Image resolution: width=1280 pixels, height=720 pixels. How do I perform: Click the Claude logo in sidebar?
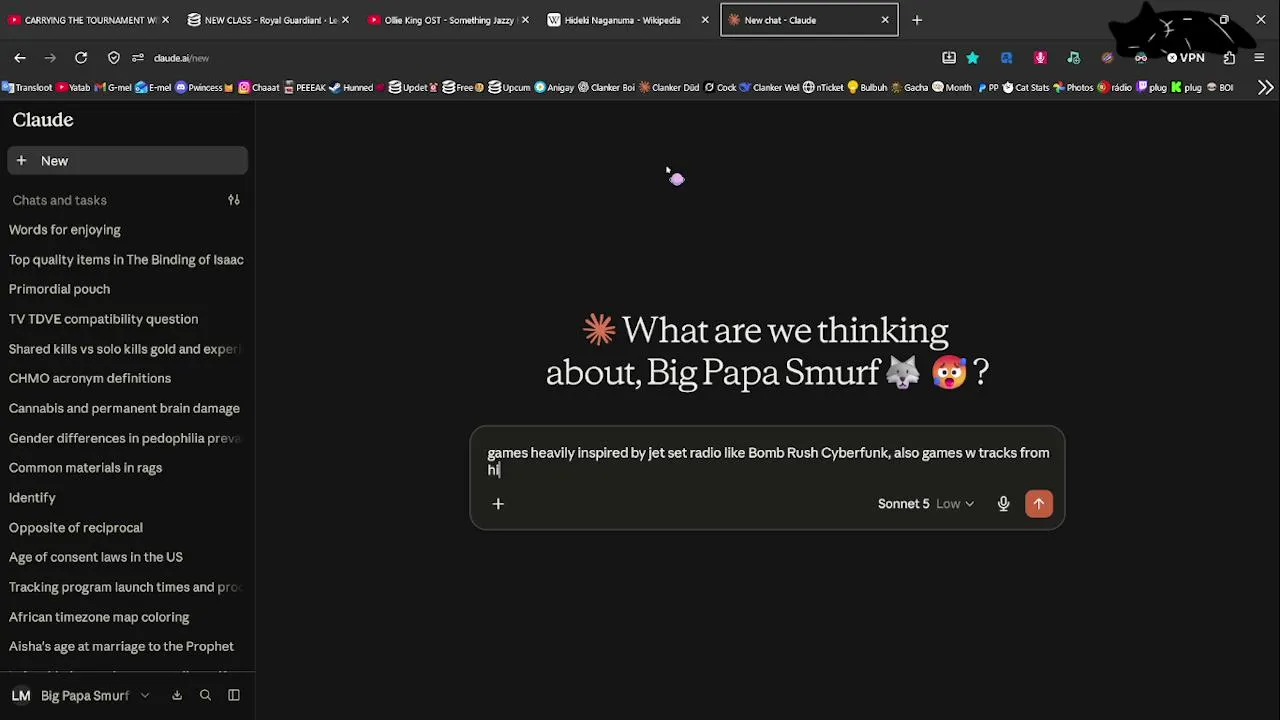(x=43, y=120)
